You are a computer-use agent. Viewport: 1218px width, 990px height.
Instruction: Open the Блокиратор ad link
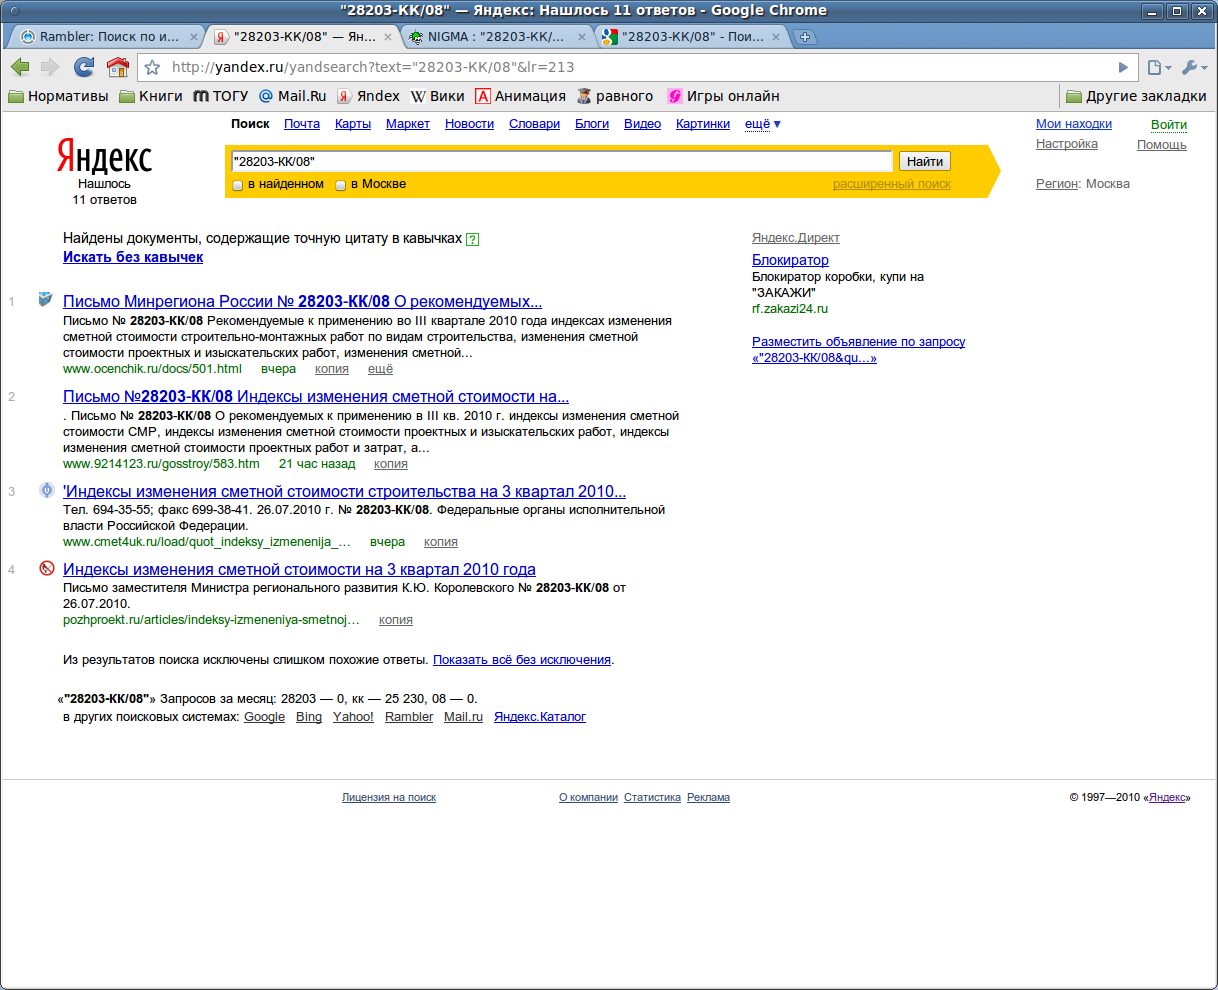(790, 260)
